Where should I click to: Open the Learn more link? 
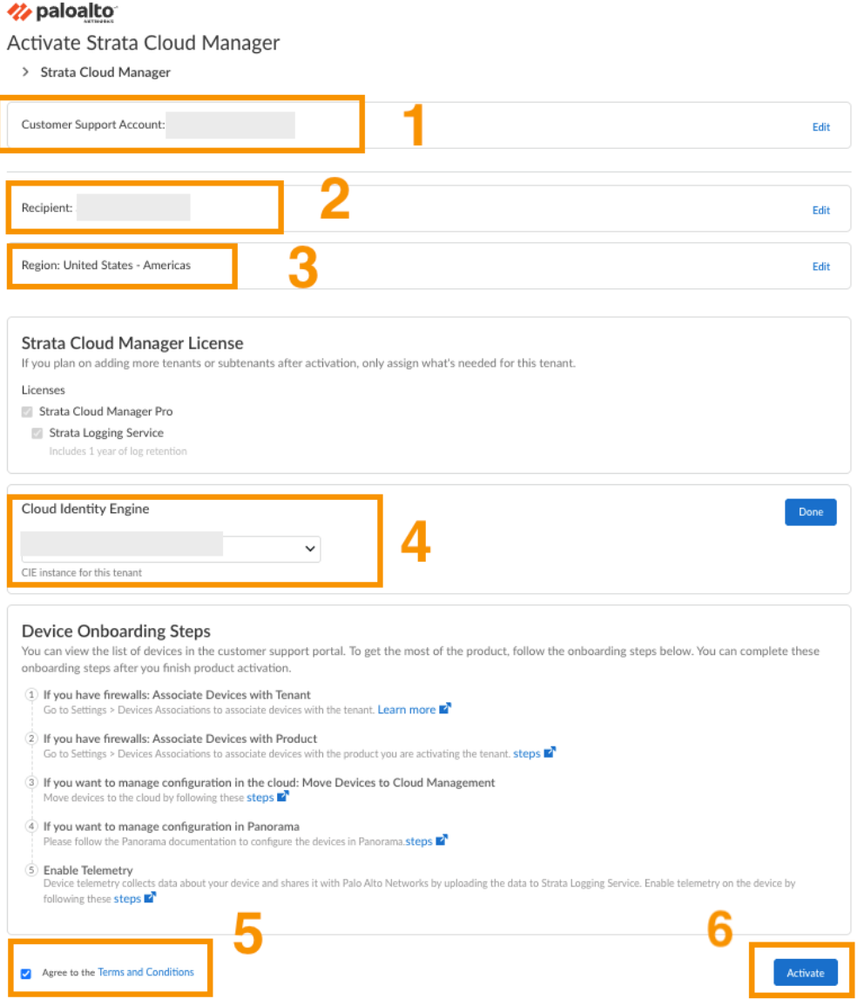click(x=406, y=710)
